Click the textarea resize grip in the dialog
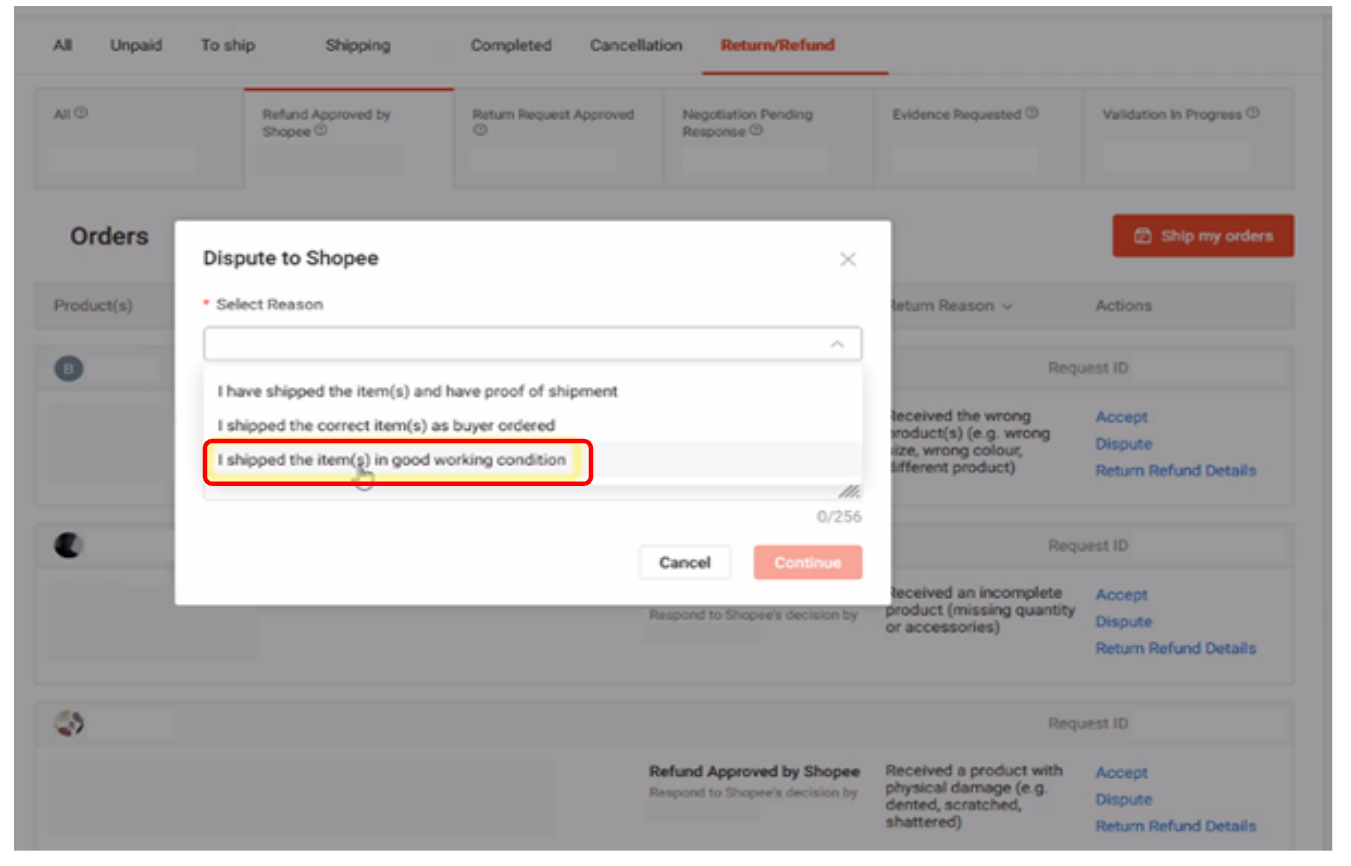This screenshot has height=866, width=1351. click(851, 490)
